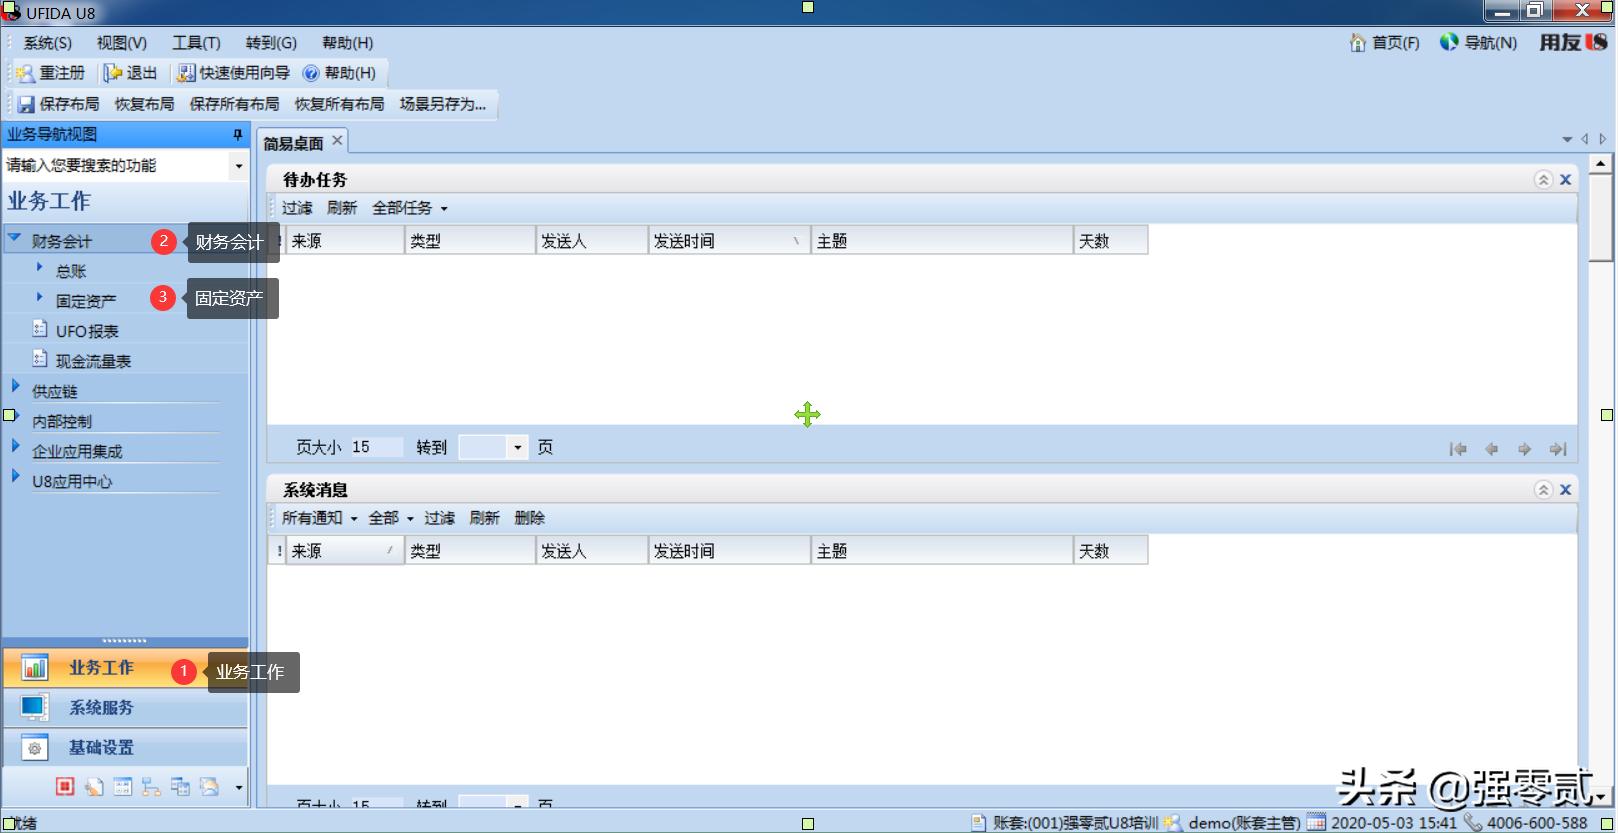
Task: Open the 转到(G) menu
Action: 271,43
